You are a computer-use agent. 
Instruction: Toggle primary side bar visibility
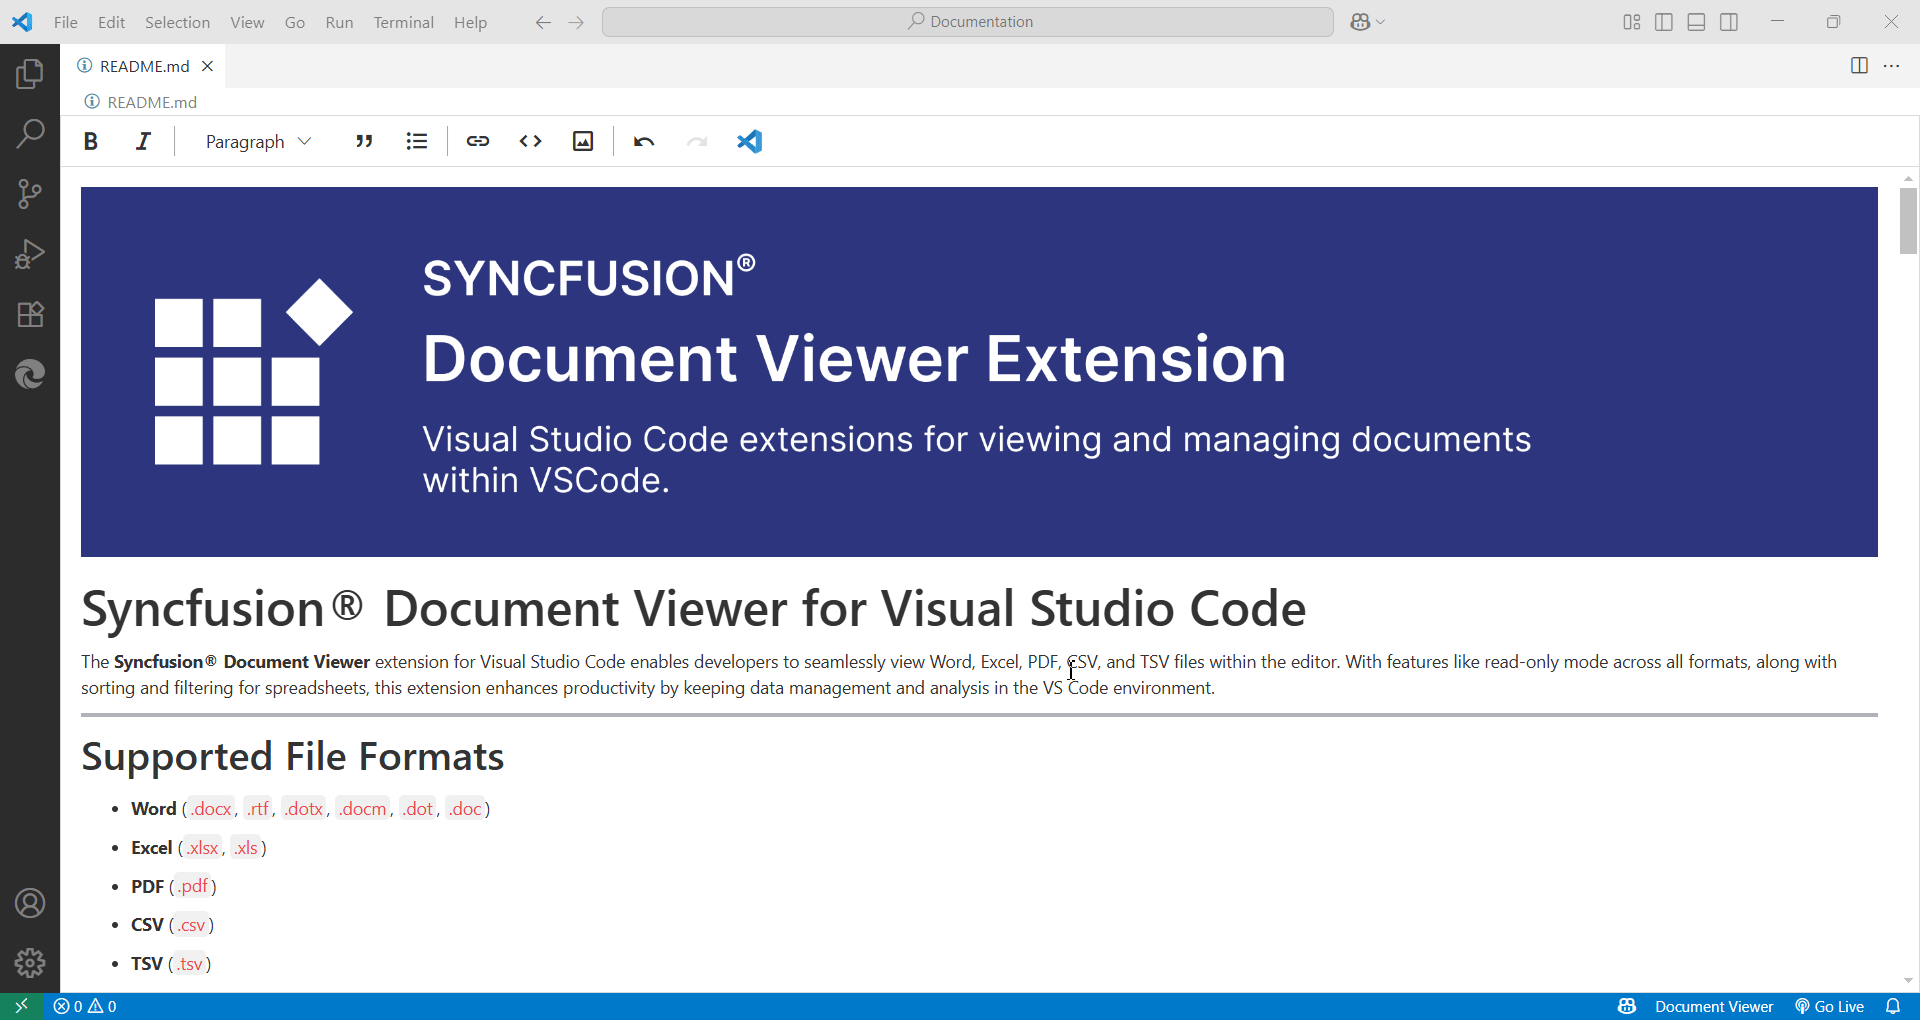tap(1664, 22)
